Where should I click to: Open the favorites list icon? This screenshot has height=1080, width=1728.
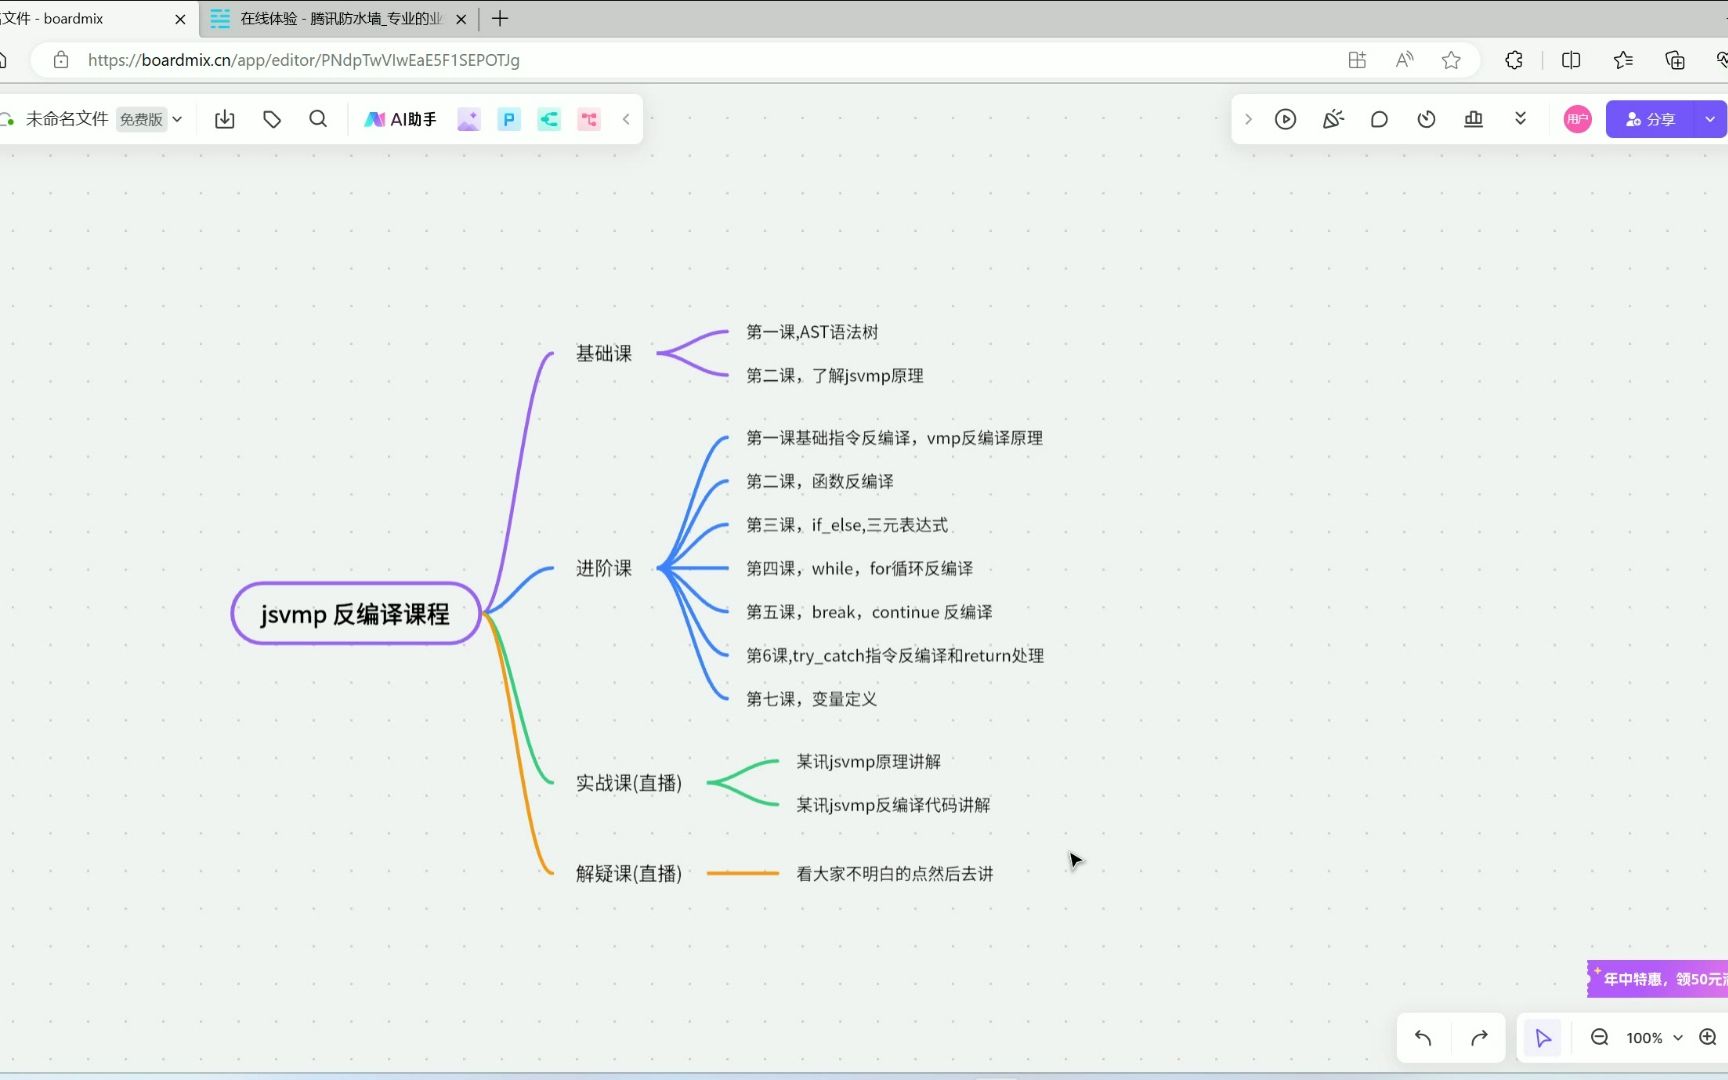click(1623, 60)
